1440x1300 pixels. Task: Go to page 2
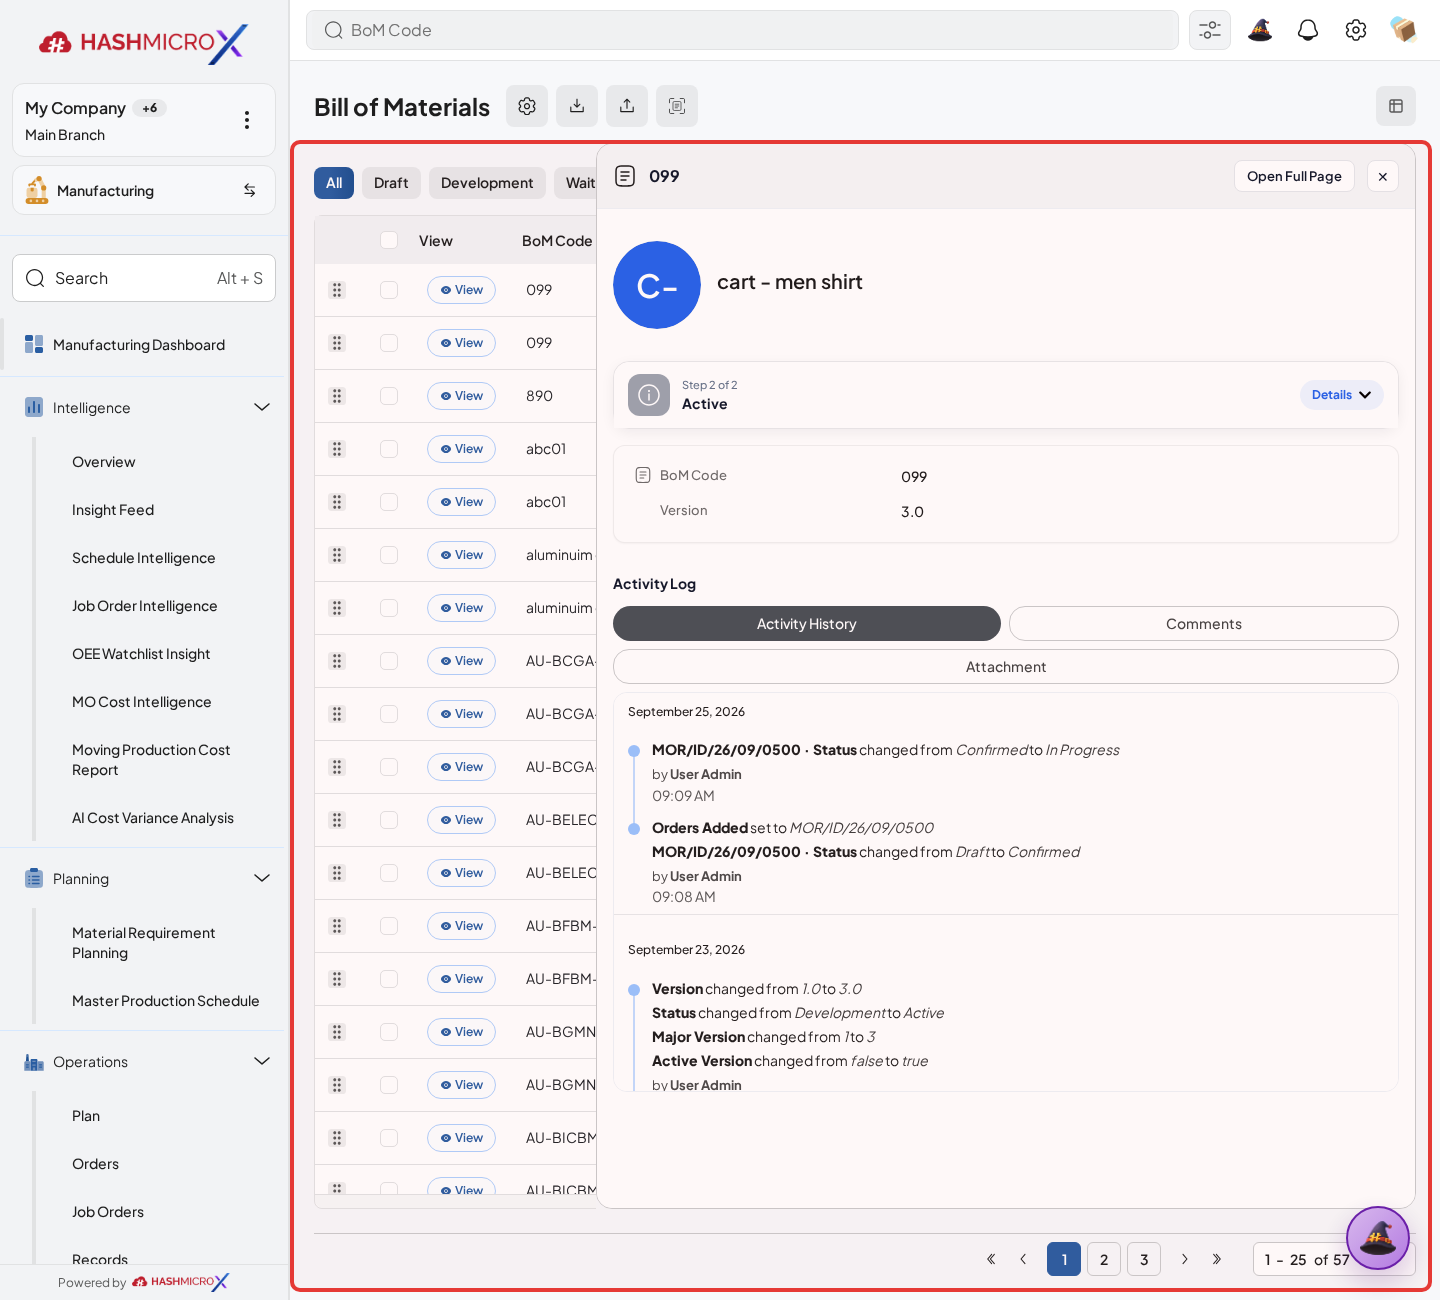1104,1259
